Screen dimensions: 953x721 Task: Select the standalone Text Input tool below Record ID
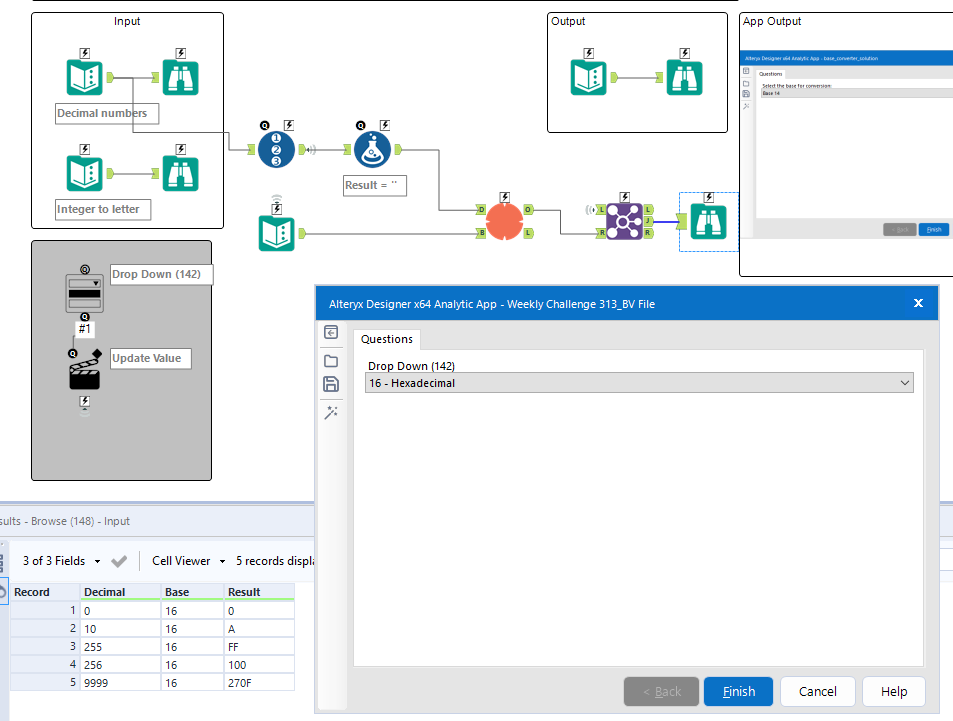pyautogui.click(x=277, y=233)
